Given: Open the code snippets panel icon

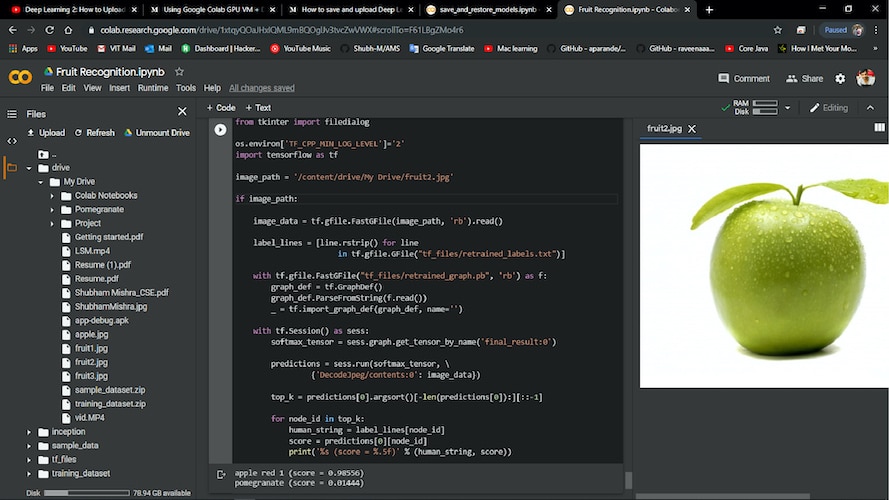Looking at the screenshot, I should coord(12,141).
